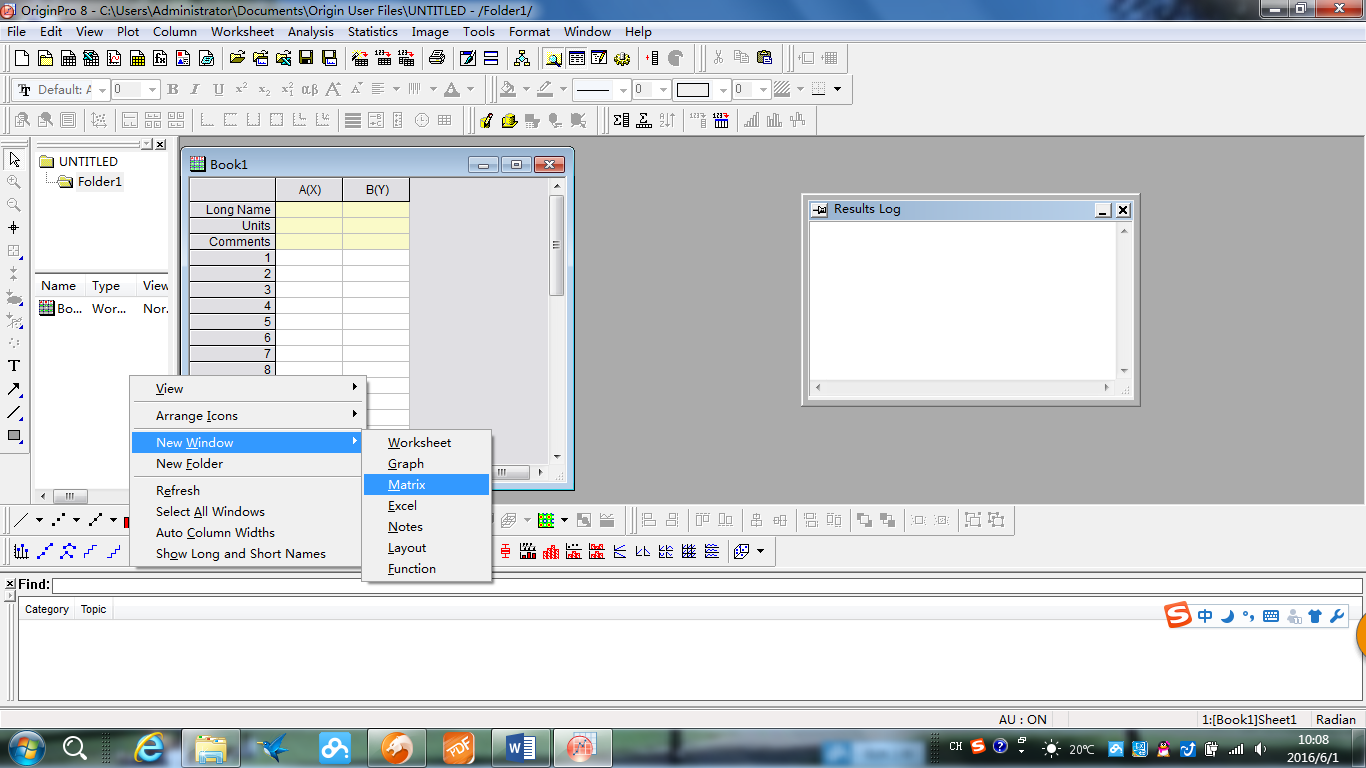
Task: Toggle the Results Log toolbar button
Action: pos(576,58)
